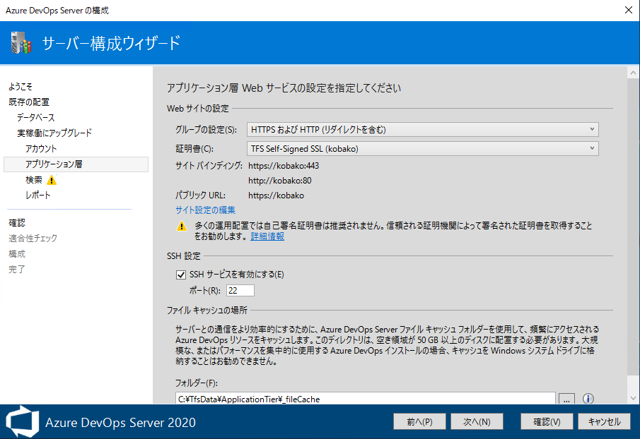Click the scrollbar down arrow
This screenshot has height=439, width=640.
click(x=633, y=398)
